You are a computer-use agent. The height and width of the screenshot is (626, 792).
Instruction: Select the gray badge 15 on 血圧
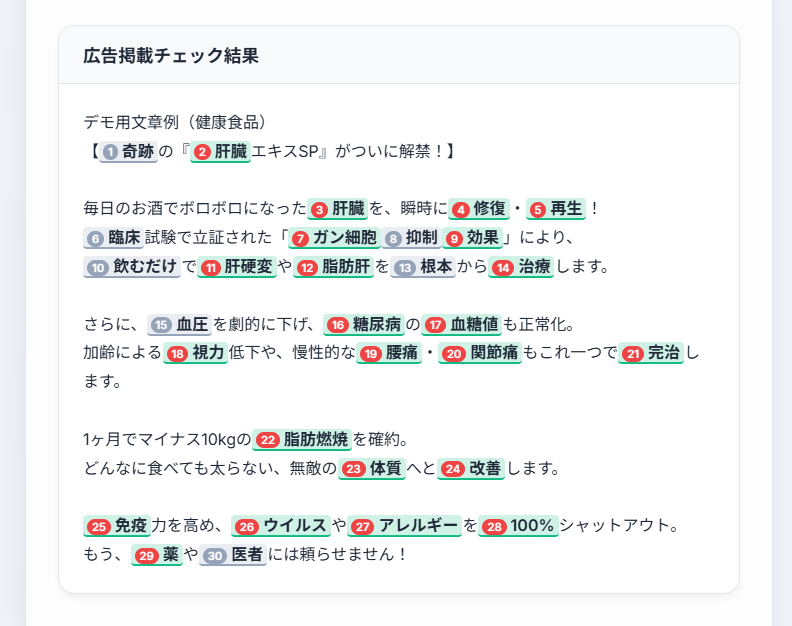160,325
